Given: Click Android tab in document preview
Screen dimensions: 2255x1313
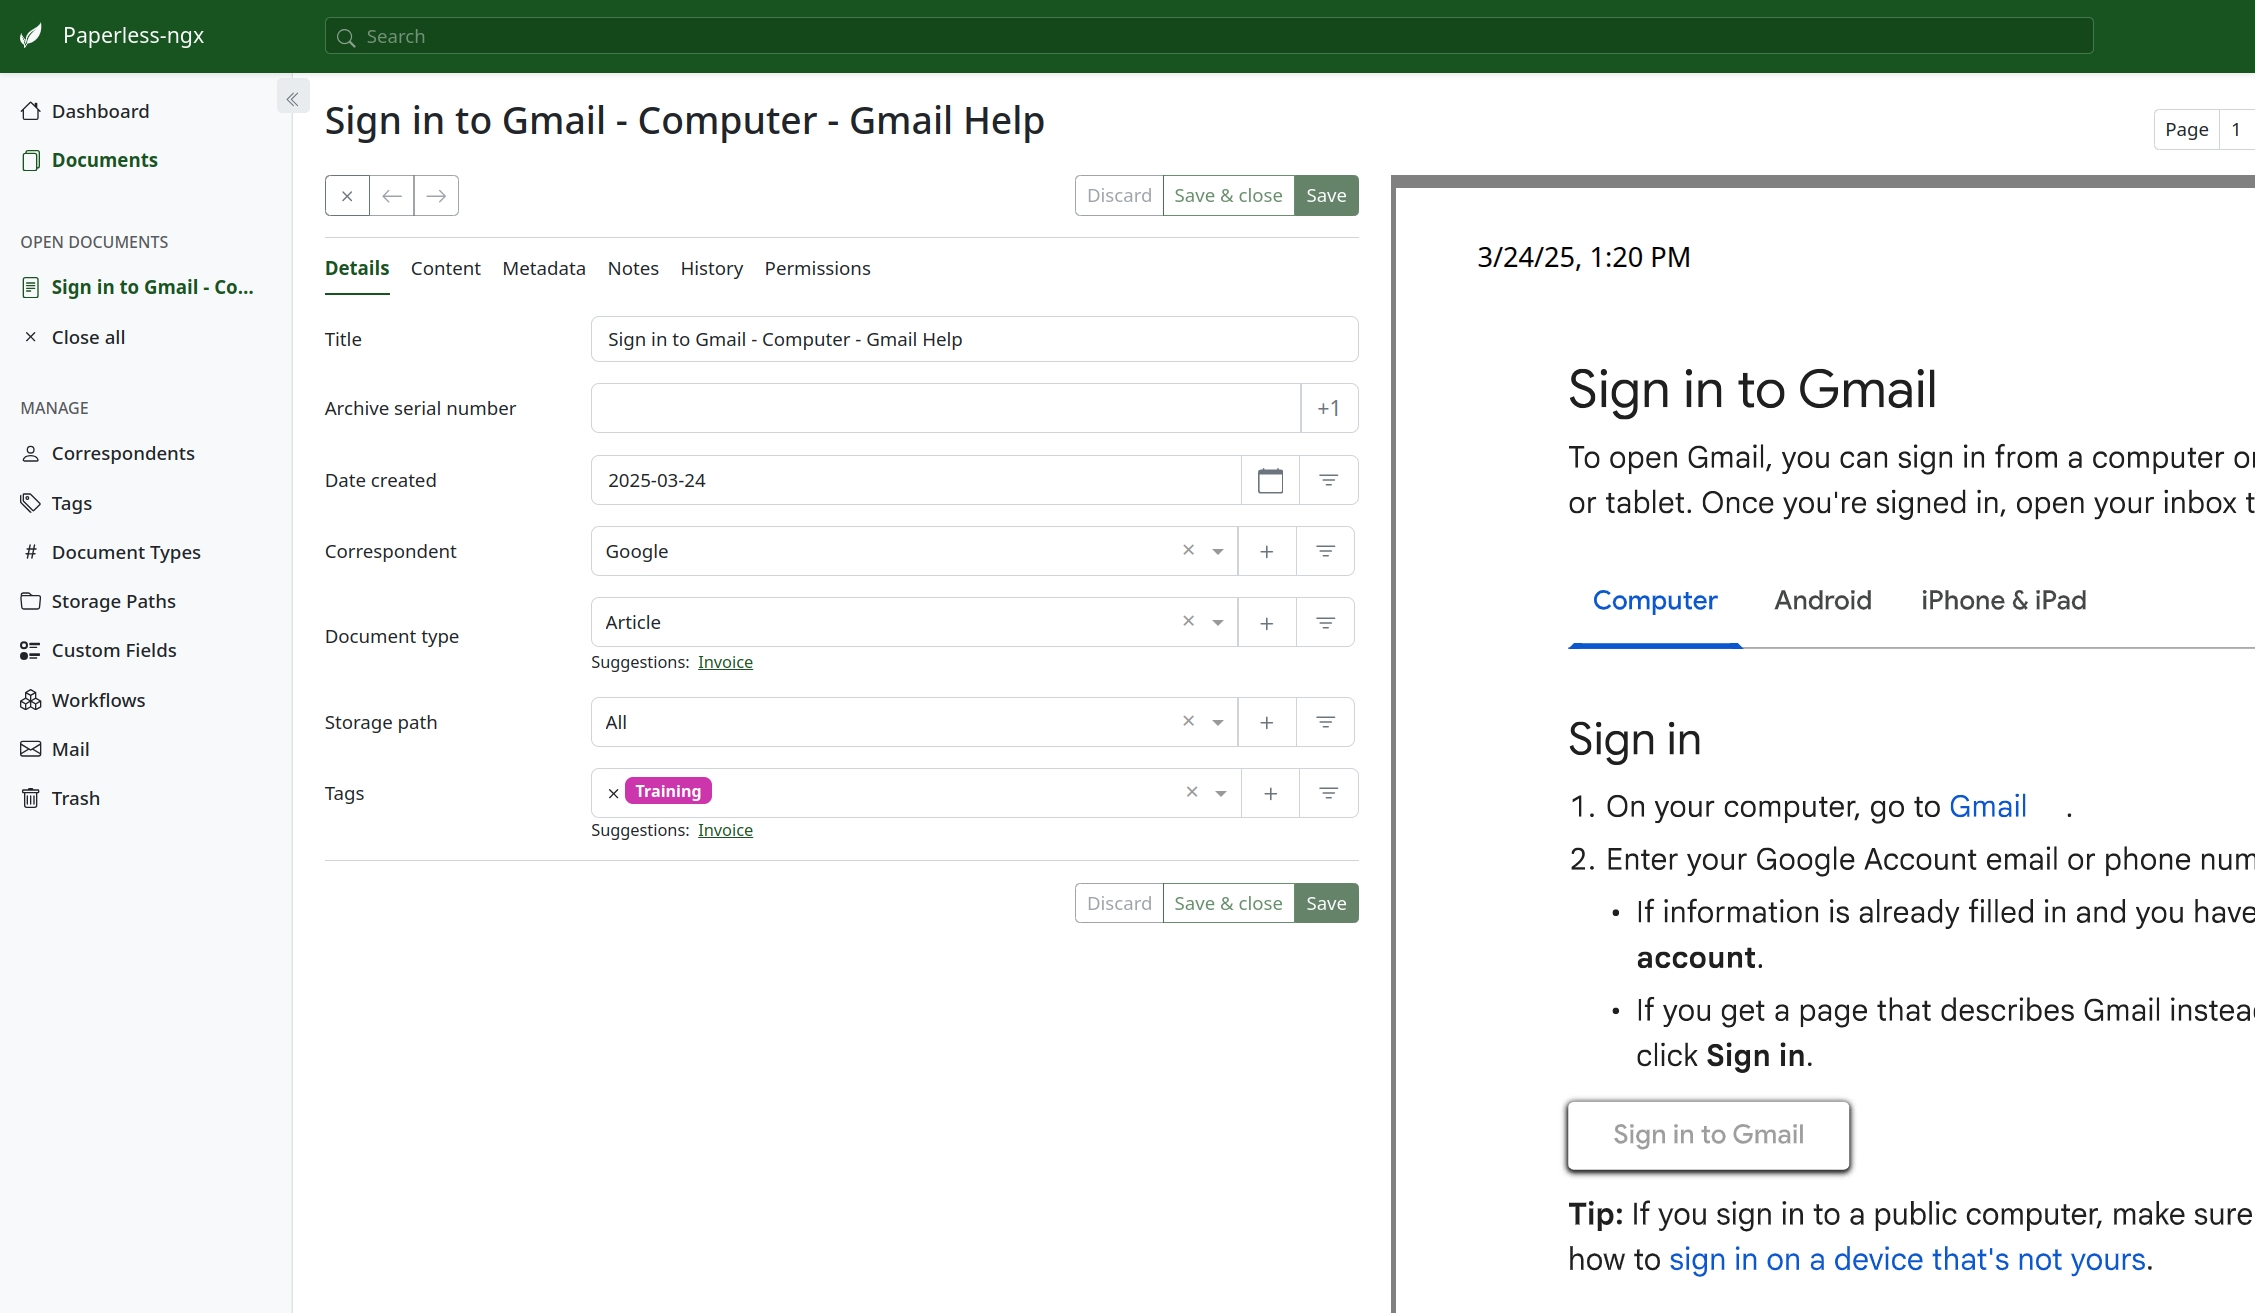Looking at the screenshot, I should pos(1823,600).
